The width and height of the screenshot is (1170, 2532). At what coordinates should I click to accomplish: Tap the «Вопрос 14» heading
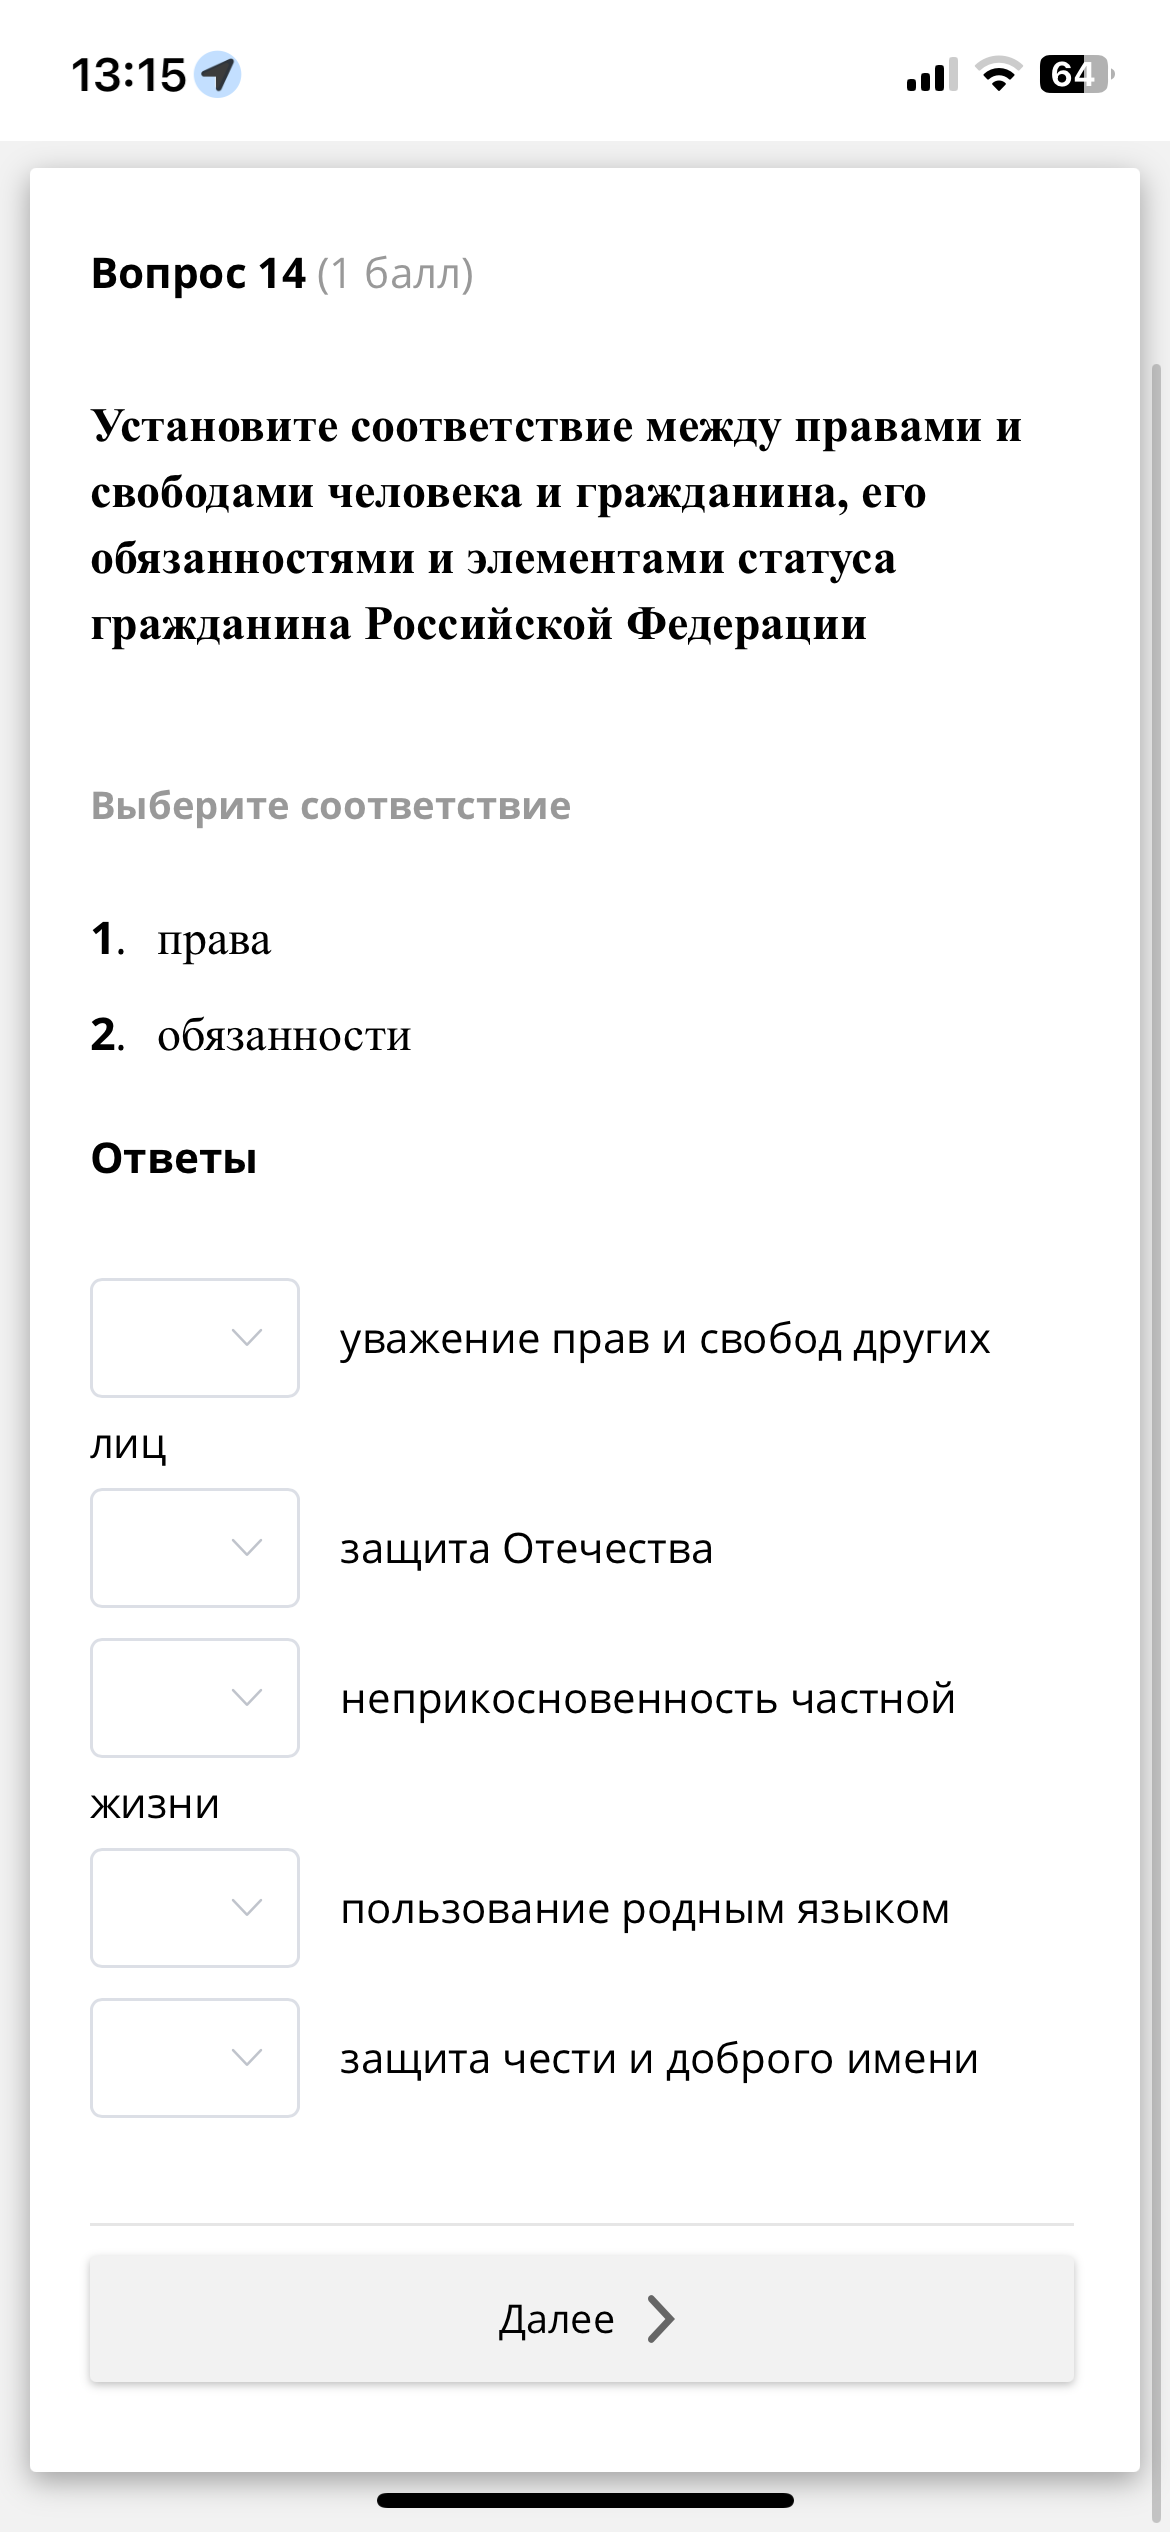pos(197,274)
